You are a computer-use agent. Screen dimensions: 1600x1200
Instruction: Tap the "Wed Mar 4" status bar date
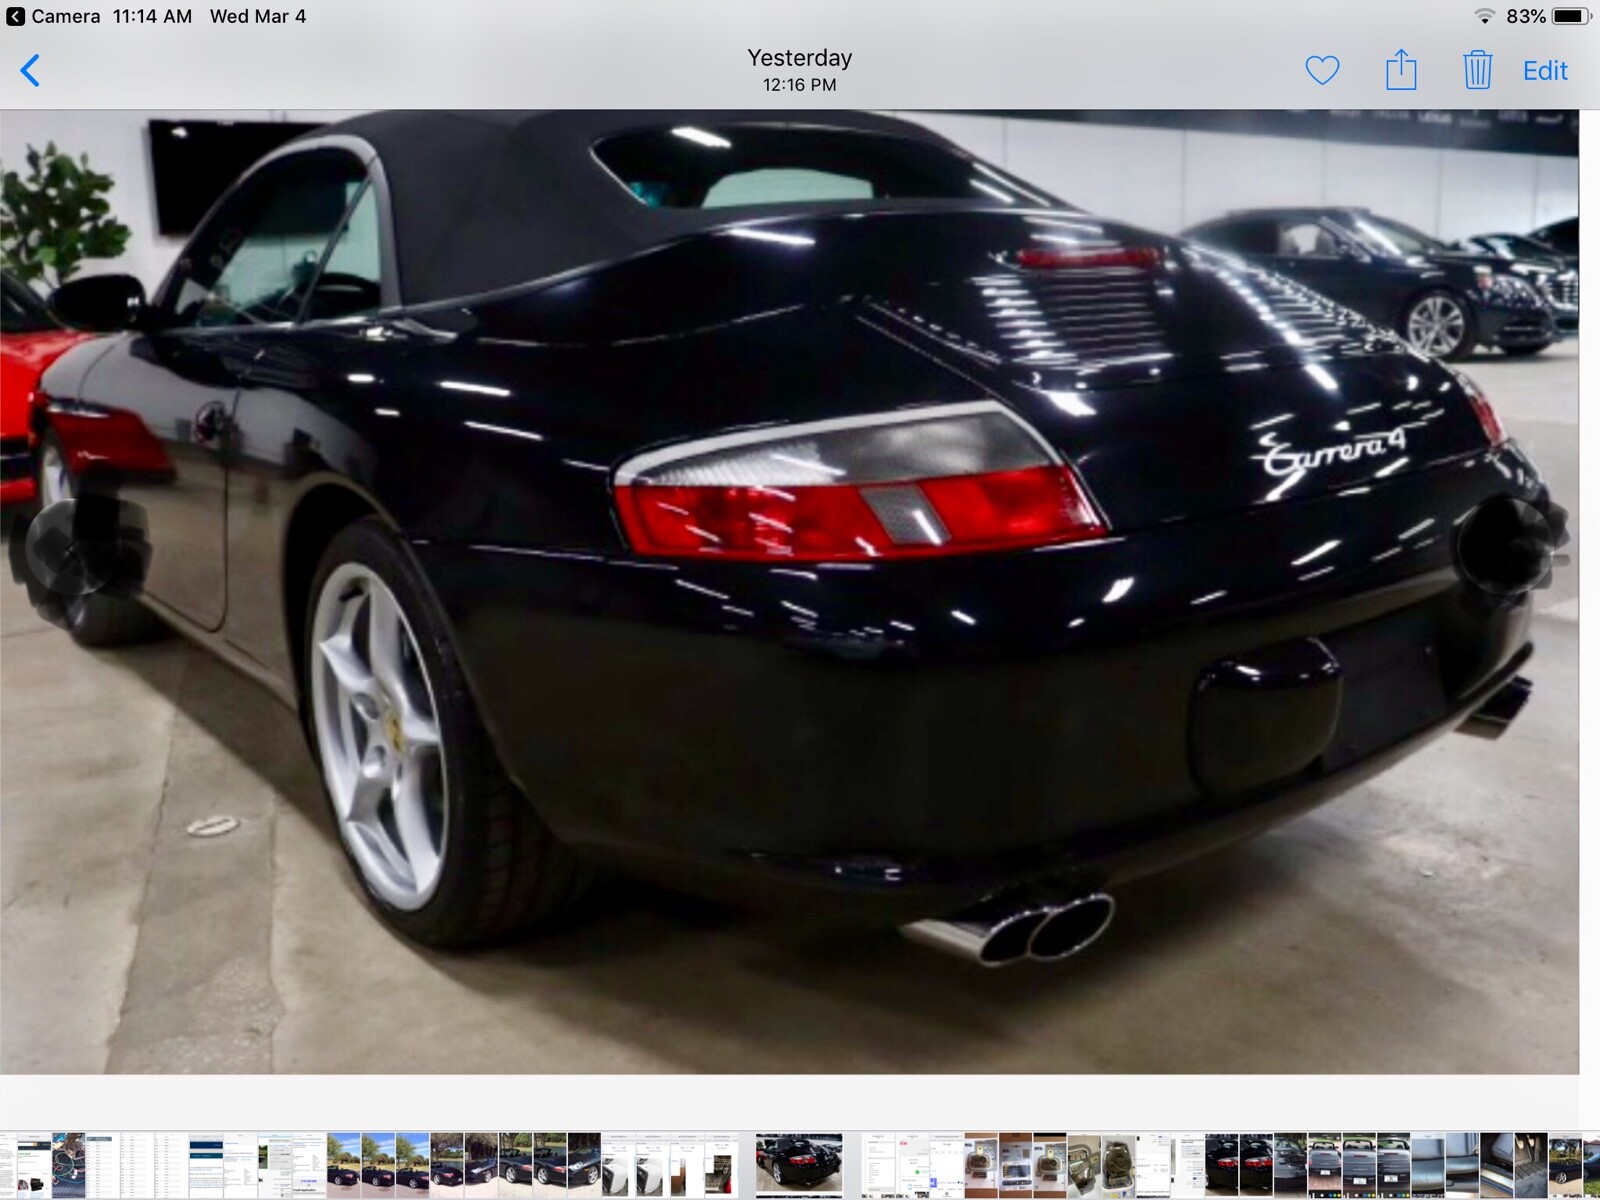tap(258, 16)
